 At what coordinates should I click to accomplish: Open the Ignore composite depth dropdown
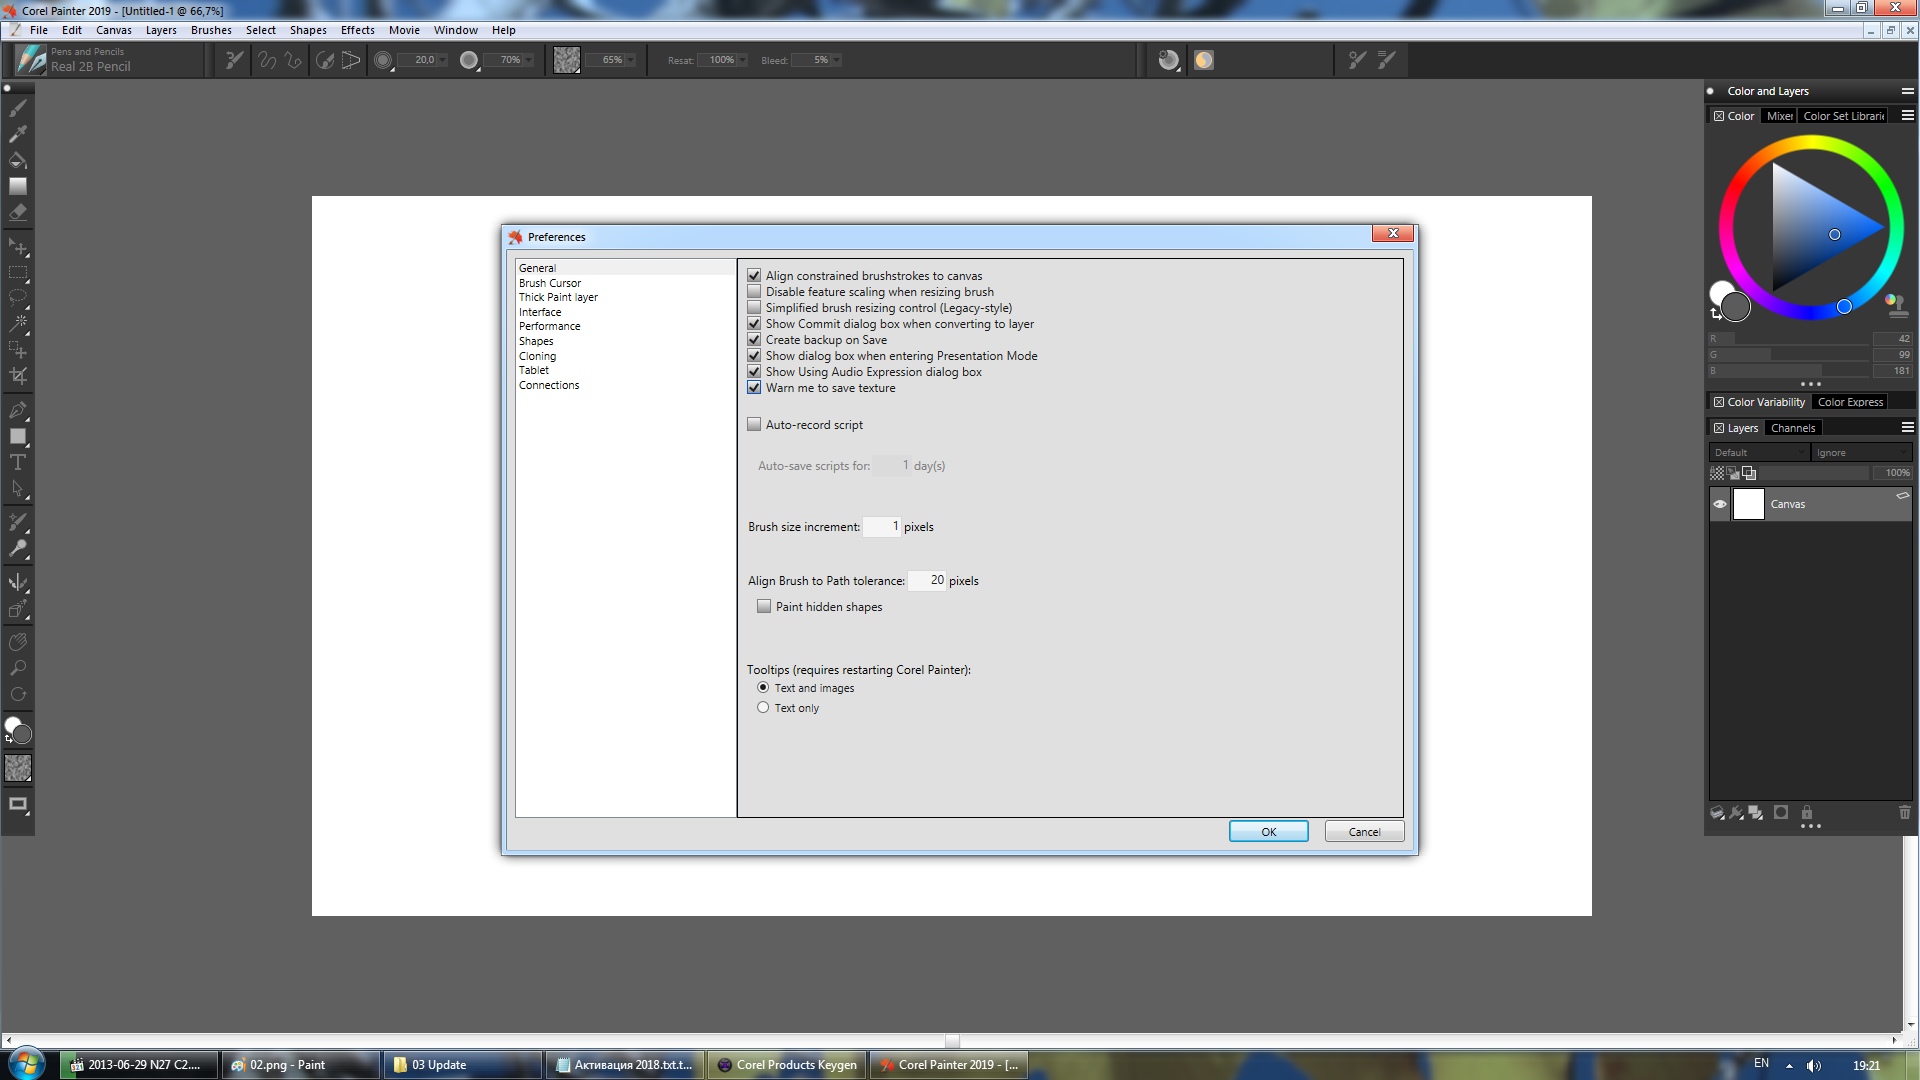(1860, 453)
